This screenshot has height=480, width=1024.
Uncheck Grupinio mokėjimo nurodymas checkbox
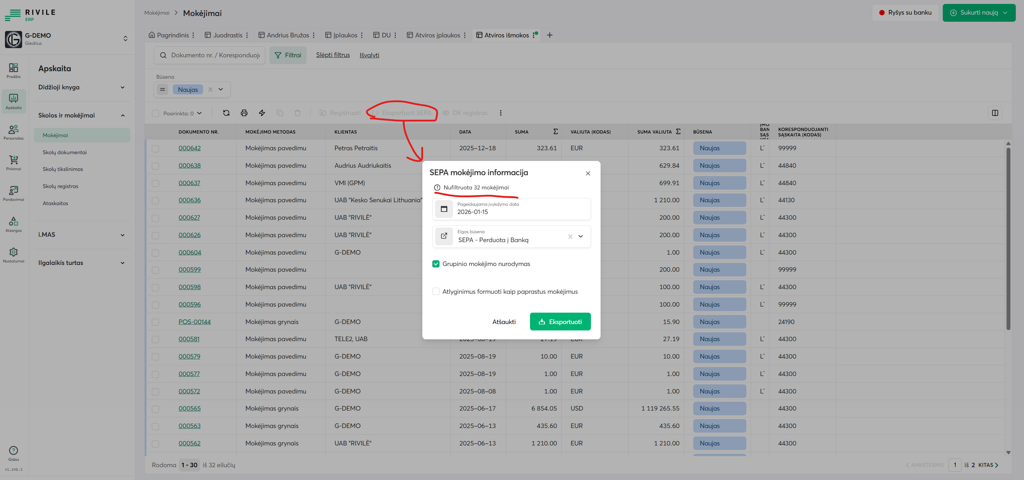click(x=436, y=264)
